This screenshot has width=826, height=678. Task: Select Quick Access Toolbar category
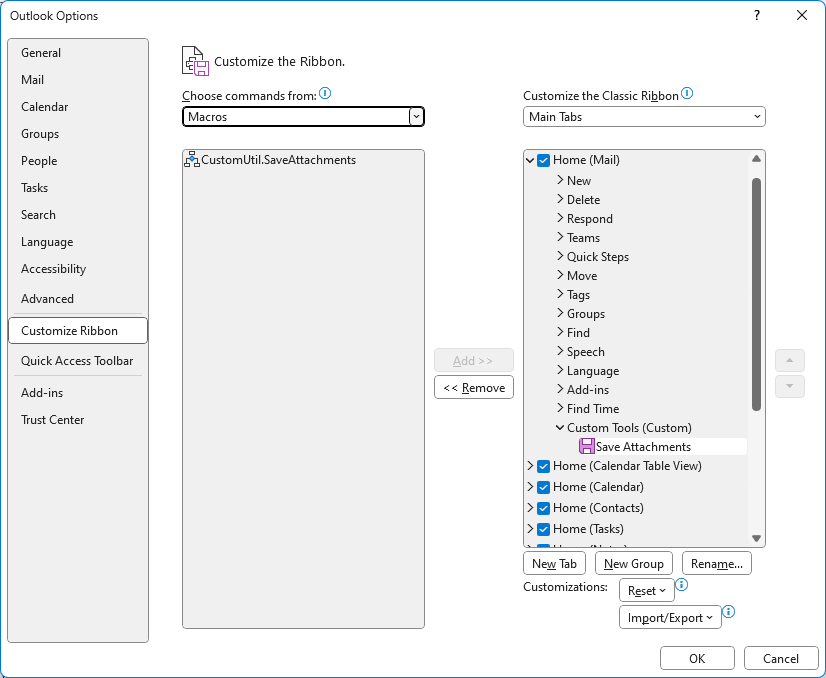(x=77, y=361)
